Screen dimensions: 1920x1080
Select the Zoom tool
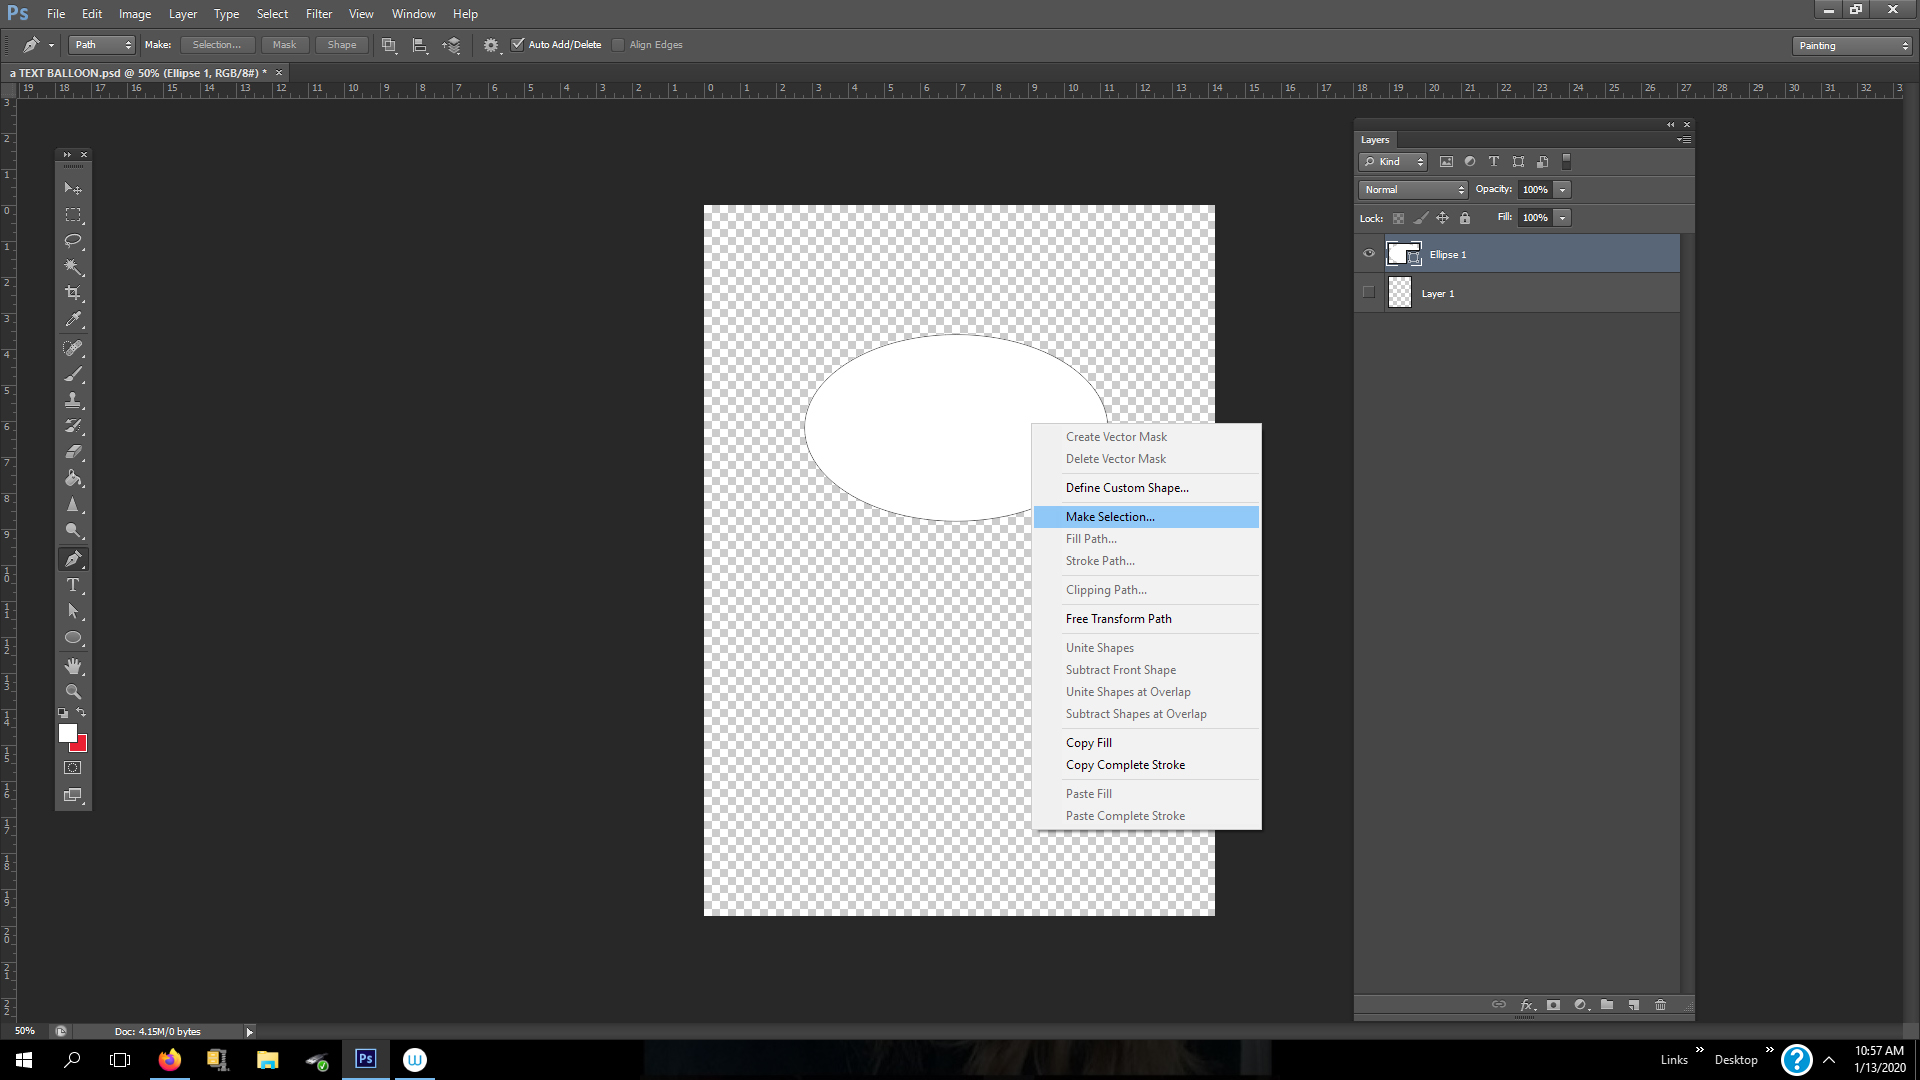pos(73,691)
